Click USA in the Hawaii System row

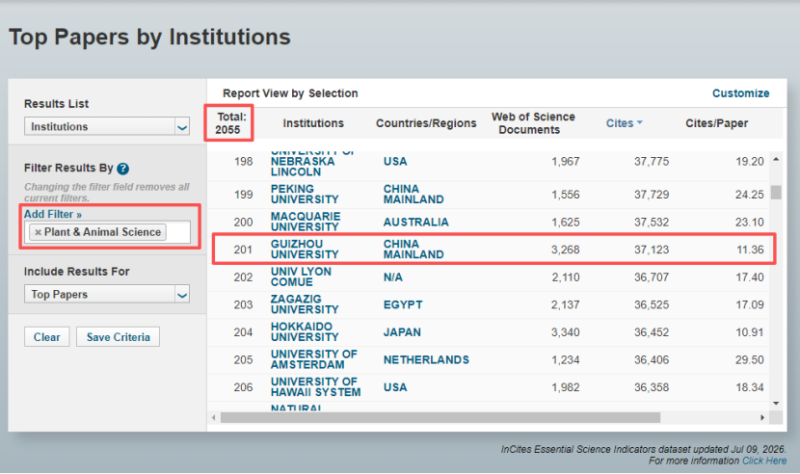395,387
